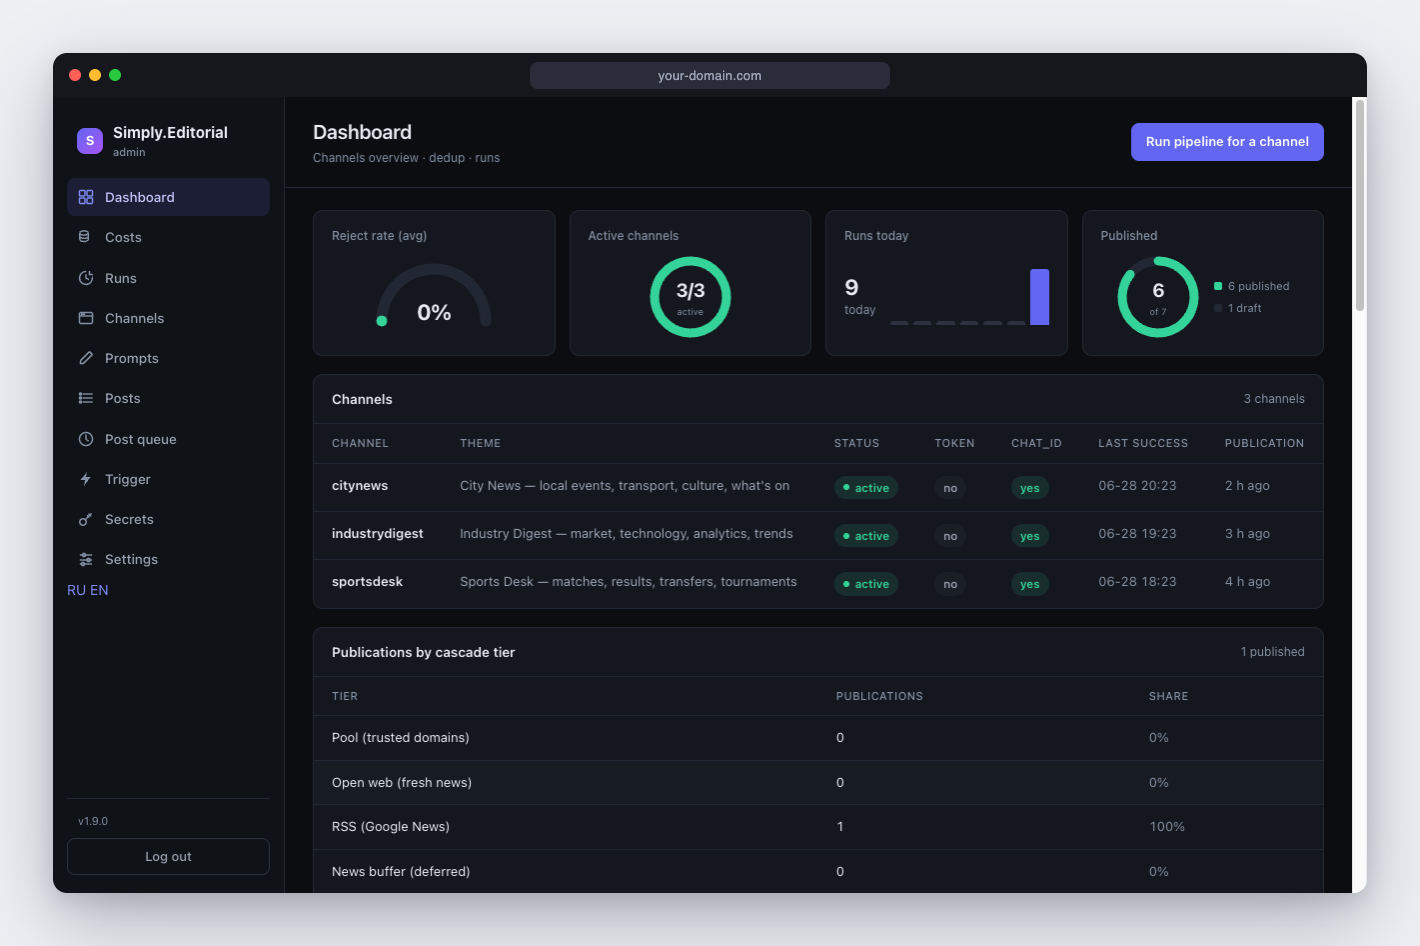
Task: Click last success '06-28 20:23'
Action: click(1137, 486)
